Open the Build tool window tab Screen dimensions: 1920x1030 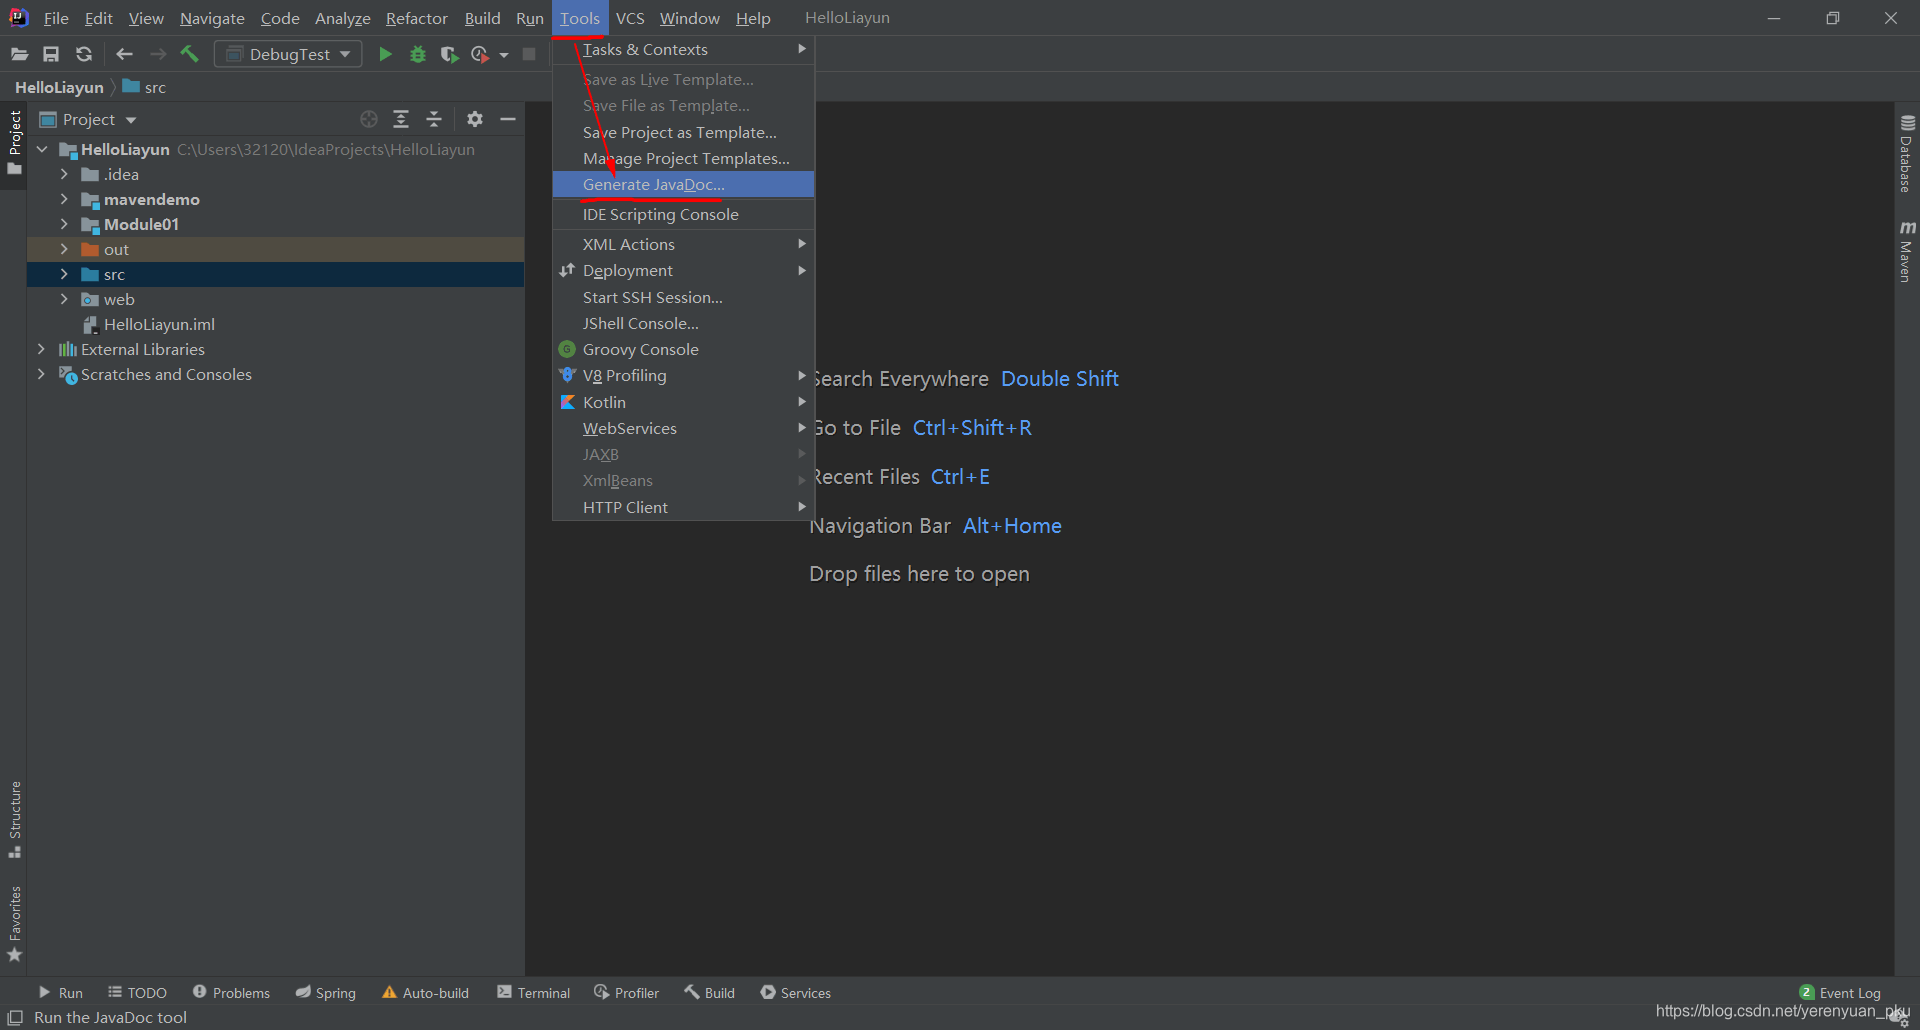click(x=709, y=992)
